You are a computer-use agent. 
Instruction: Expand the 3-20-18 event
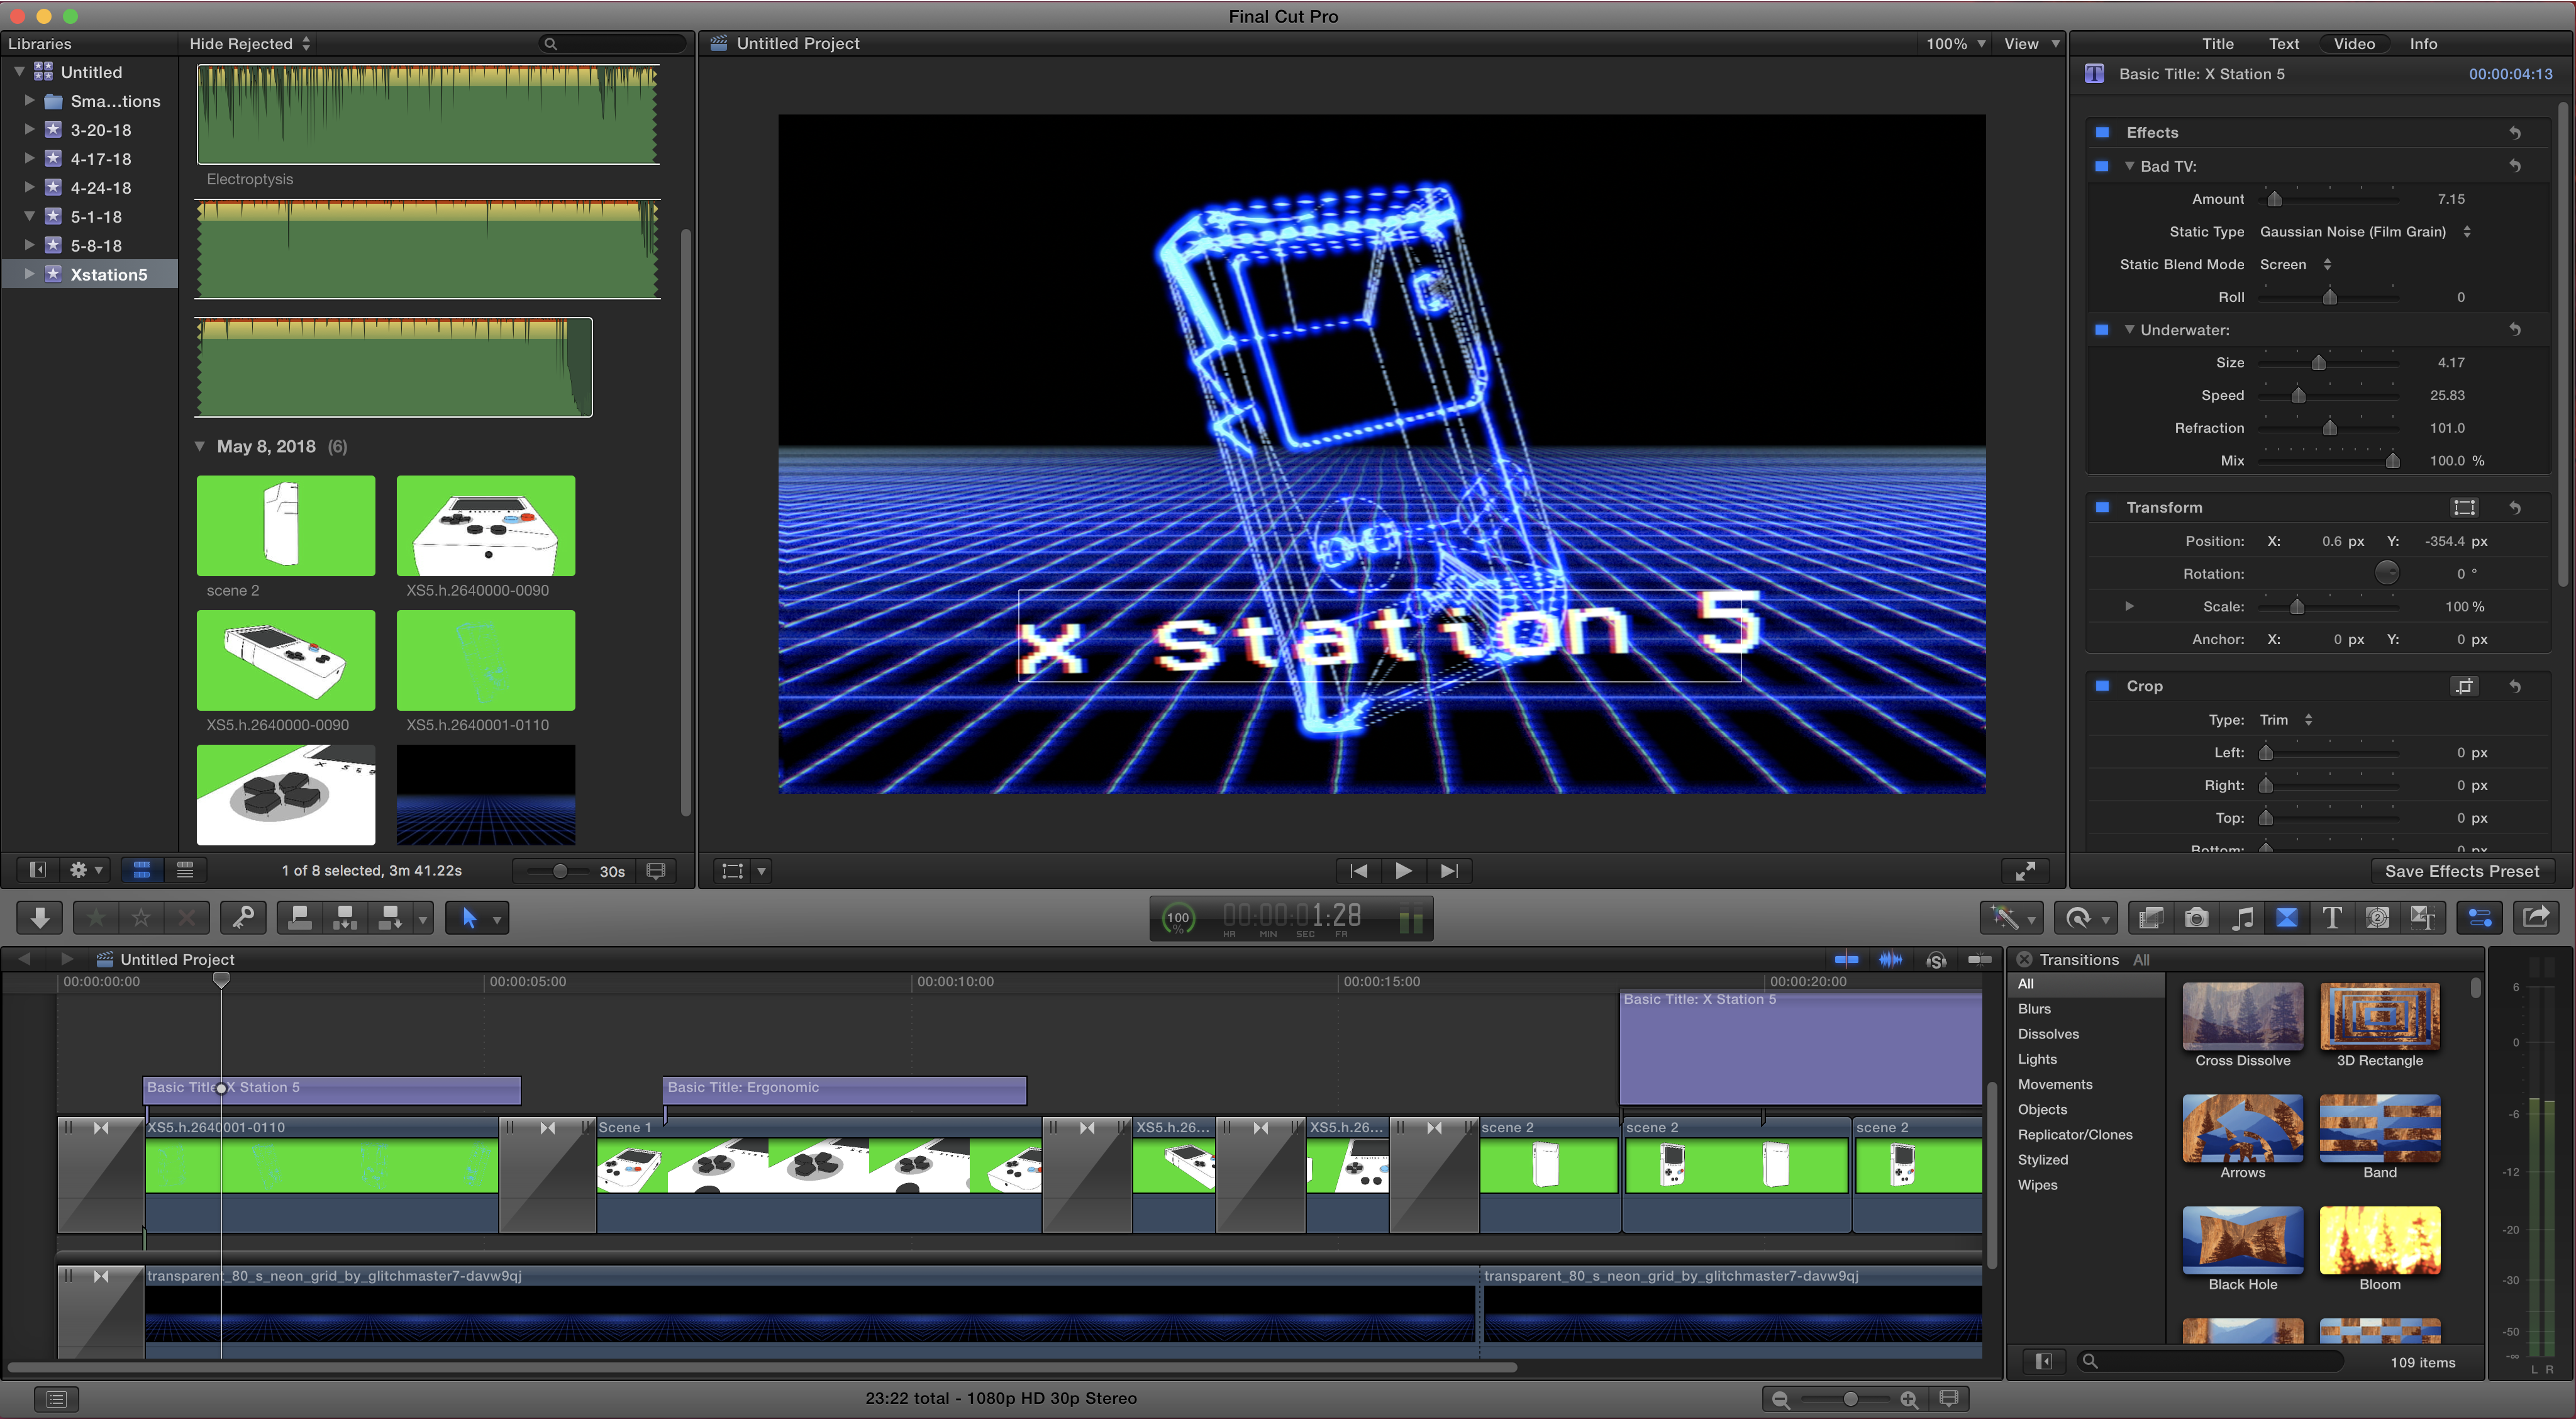[29, 130]
